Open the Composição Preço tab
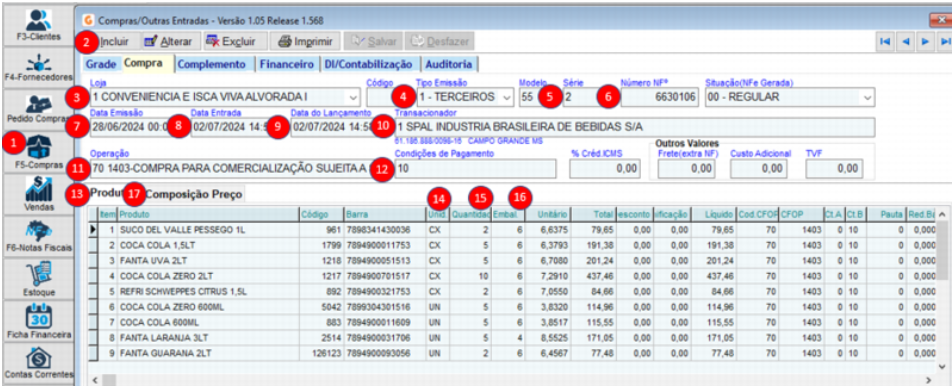Image resolution: width=952 pixels, height=391 pixels. [194, 194]
